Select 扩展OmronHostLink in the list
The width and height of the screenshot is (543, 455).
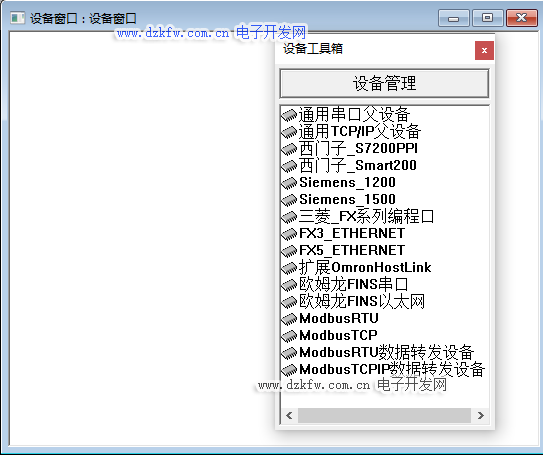365,267
